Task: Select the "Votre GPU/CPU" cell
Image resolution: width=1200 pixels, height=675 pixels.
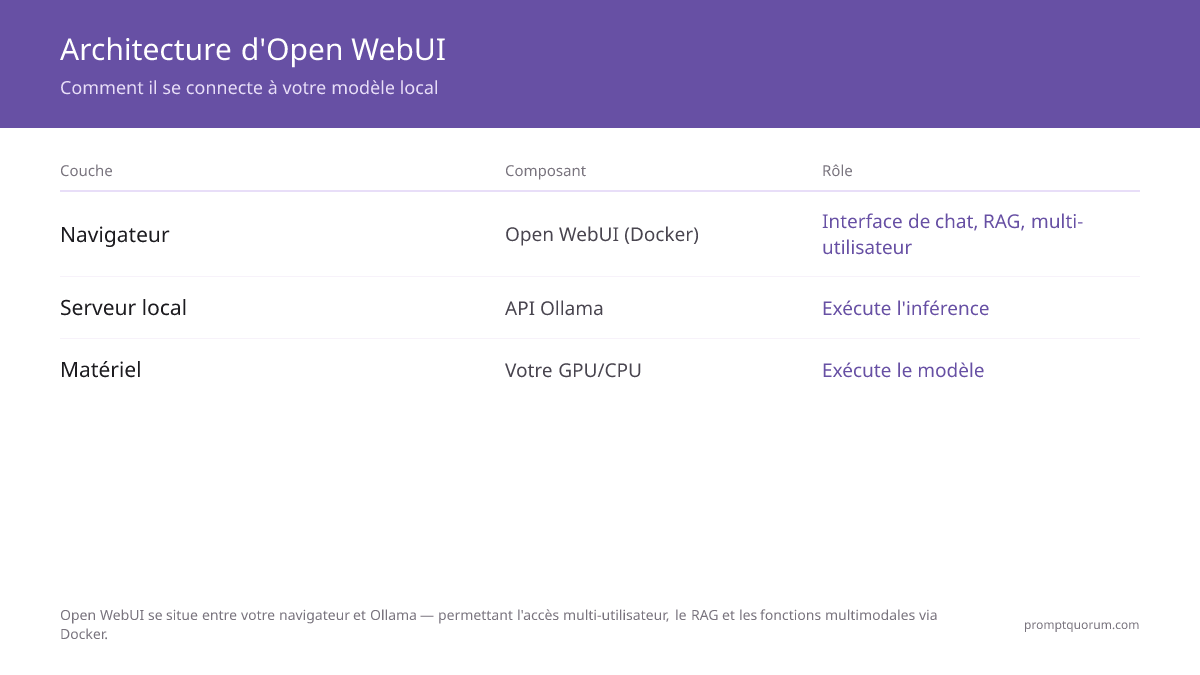Action: pos(573,370)
